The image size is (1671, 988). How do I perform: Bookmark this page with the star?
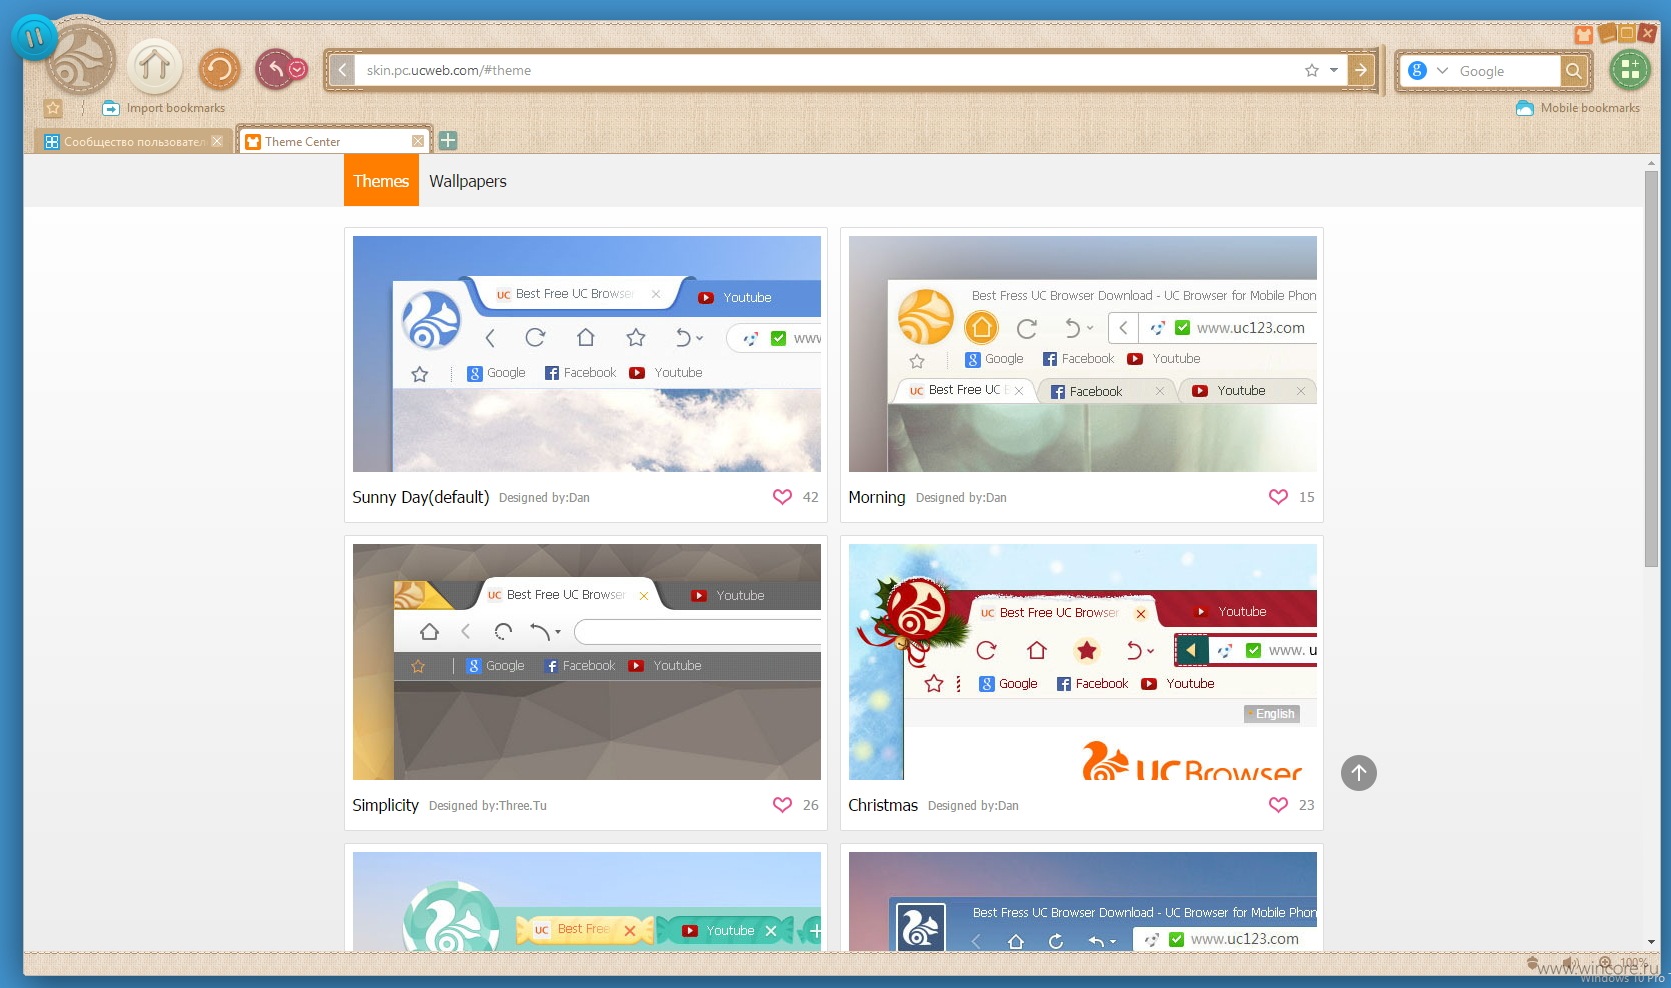(x=1312, y=70)
